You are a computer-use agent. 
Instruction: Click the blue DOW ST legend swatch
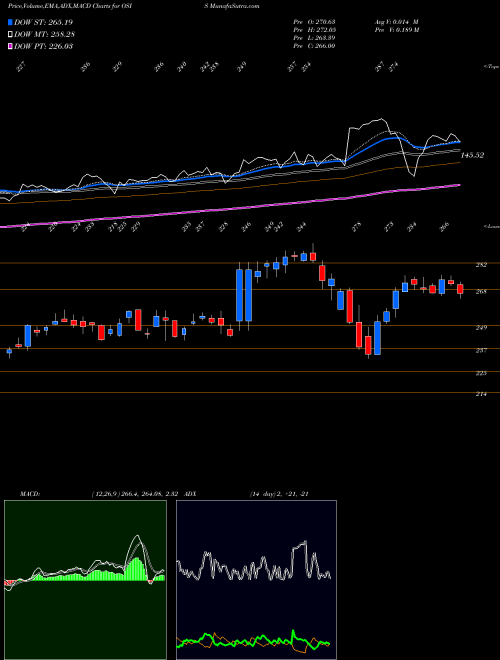pos(10,22)
